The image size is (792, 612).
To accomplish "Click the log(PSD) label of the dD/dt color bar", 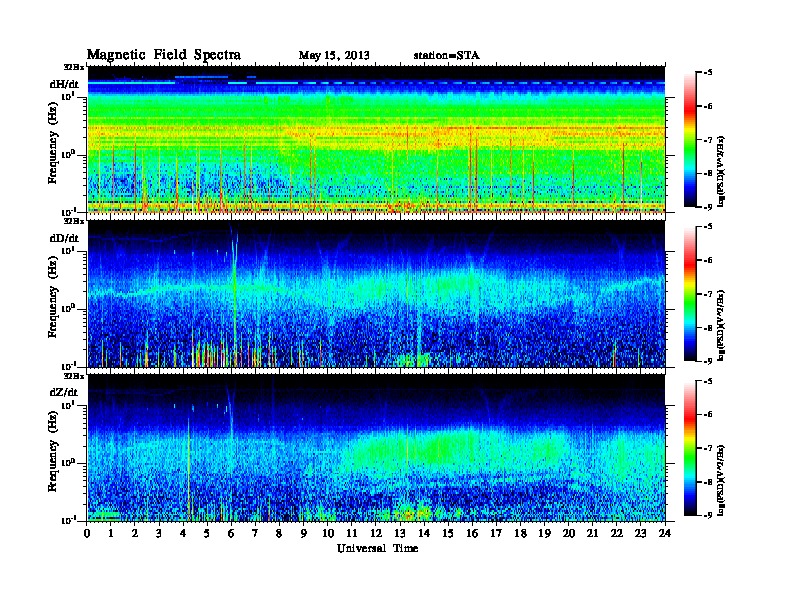I will [721, 326].
